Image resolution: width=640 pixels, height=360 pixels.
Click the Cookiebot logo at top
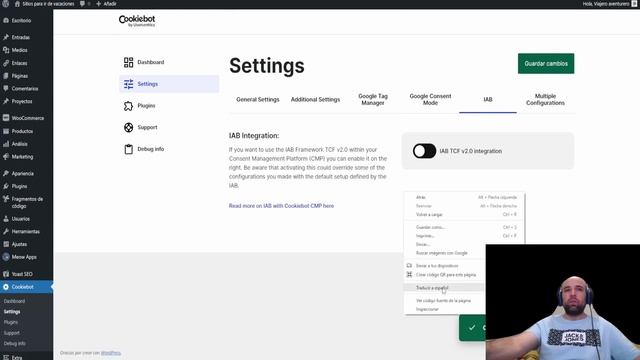[x=137, y=21]
